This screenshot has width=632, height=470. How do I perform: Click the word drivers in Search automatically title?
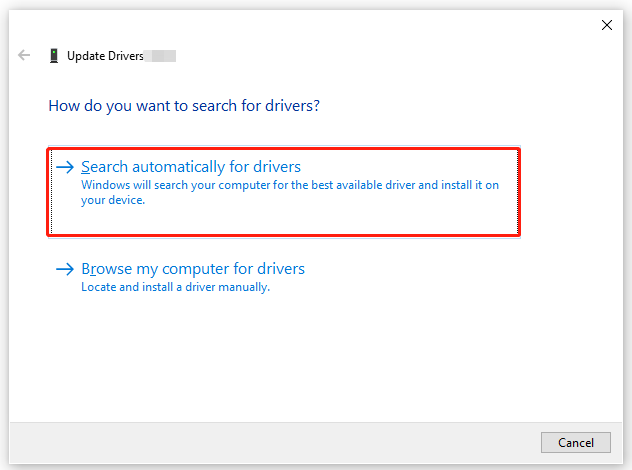pyautogui.click(x=276, y=167)
